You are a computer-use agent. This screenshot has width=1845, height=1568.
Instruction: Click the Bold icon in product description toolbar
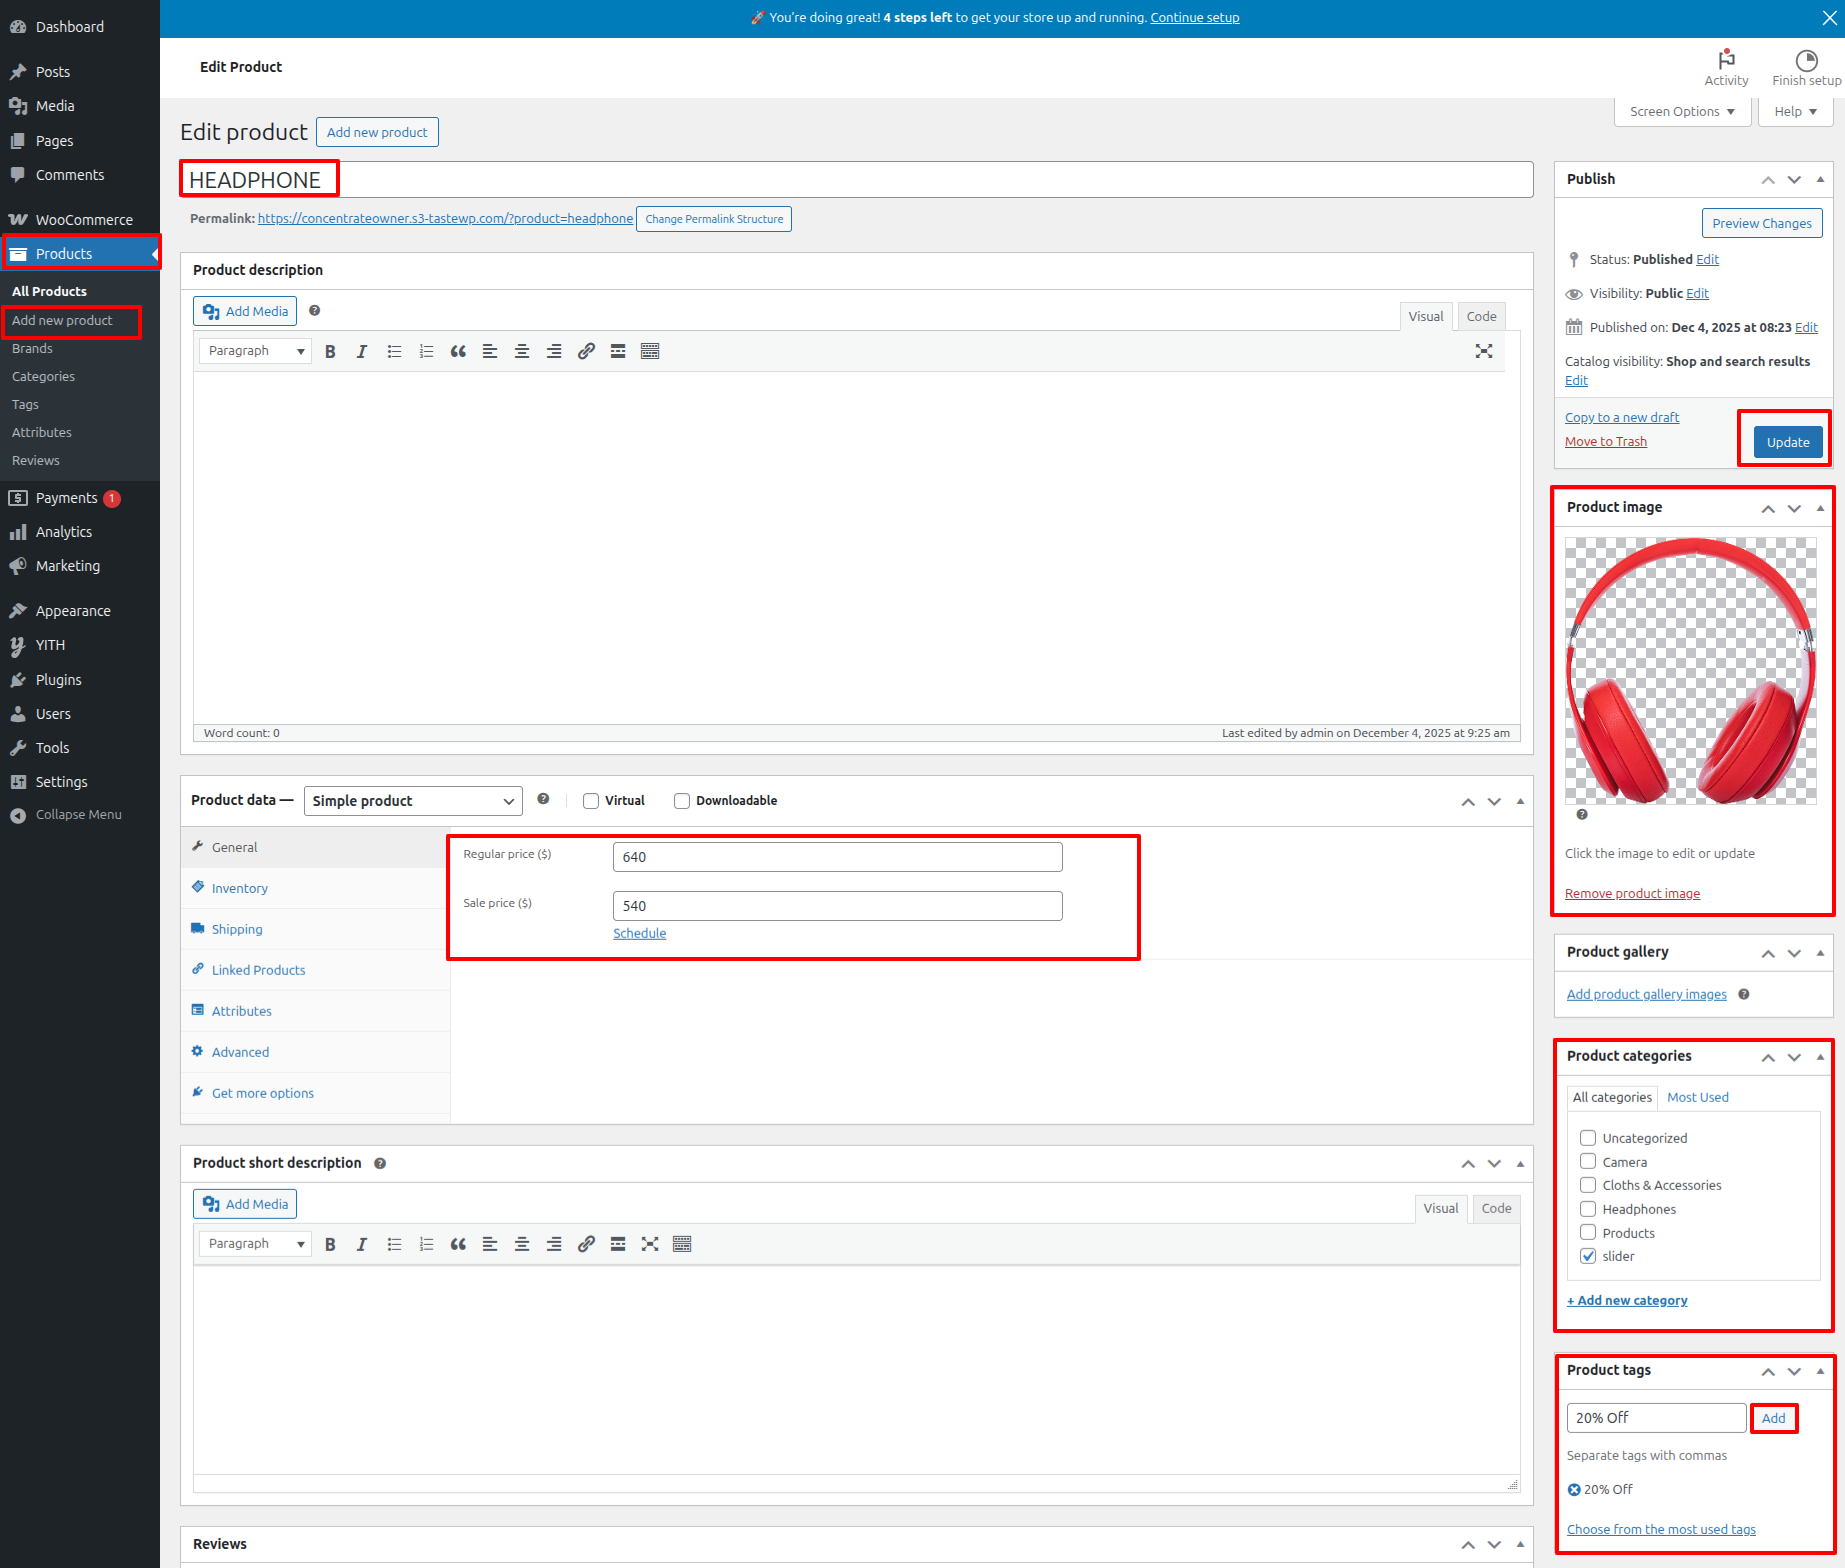[330, 351]
